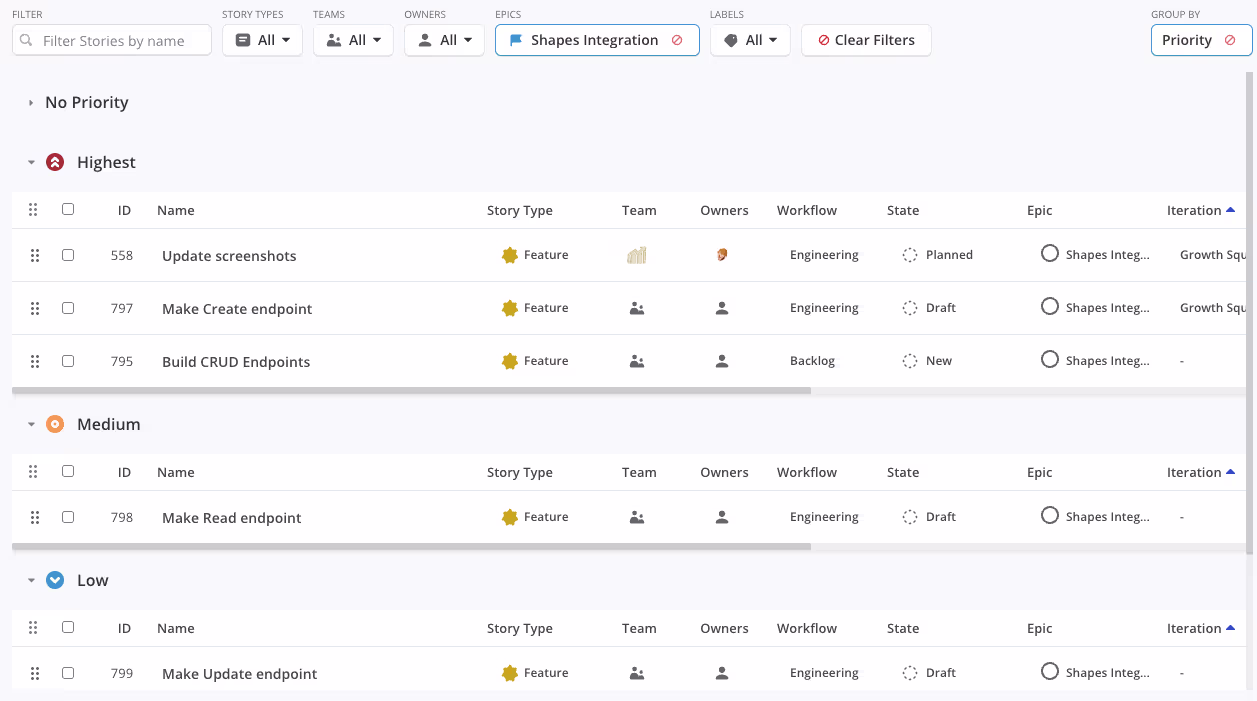1257x701 pixels.
Task: Click the Feature icon on Update screenshots row
Action: click(510, 255)
